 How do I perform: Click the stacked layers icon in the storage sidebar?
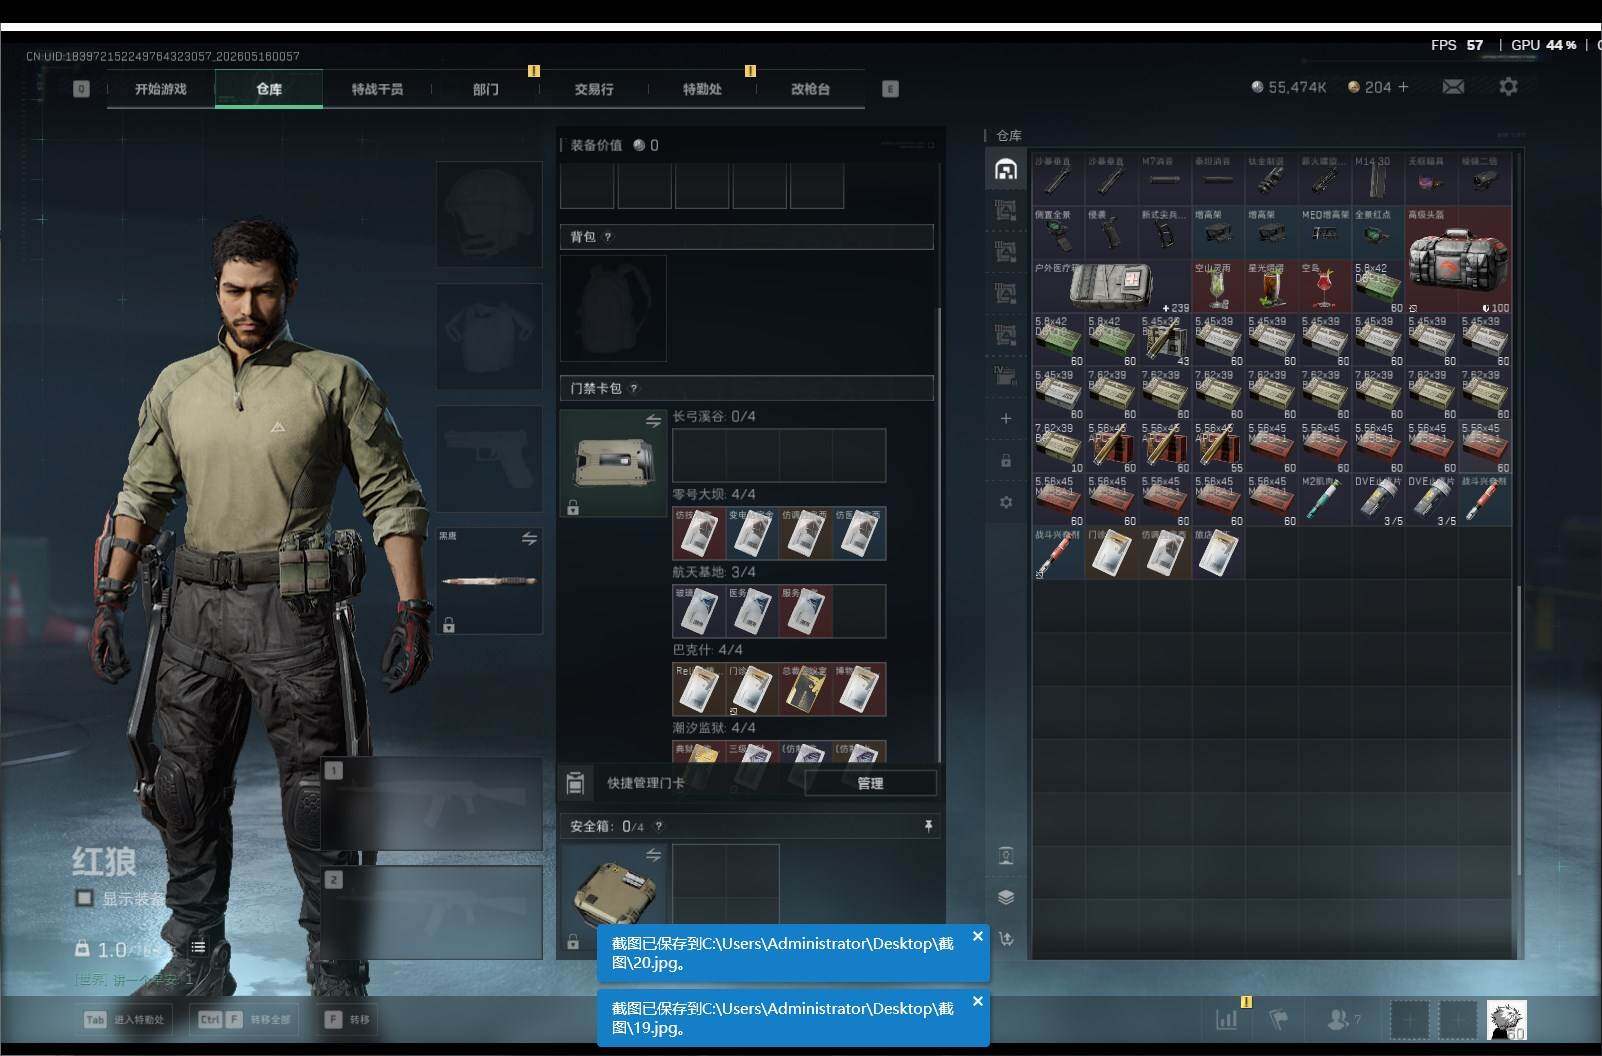[x=1006, y=897]
